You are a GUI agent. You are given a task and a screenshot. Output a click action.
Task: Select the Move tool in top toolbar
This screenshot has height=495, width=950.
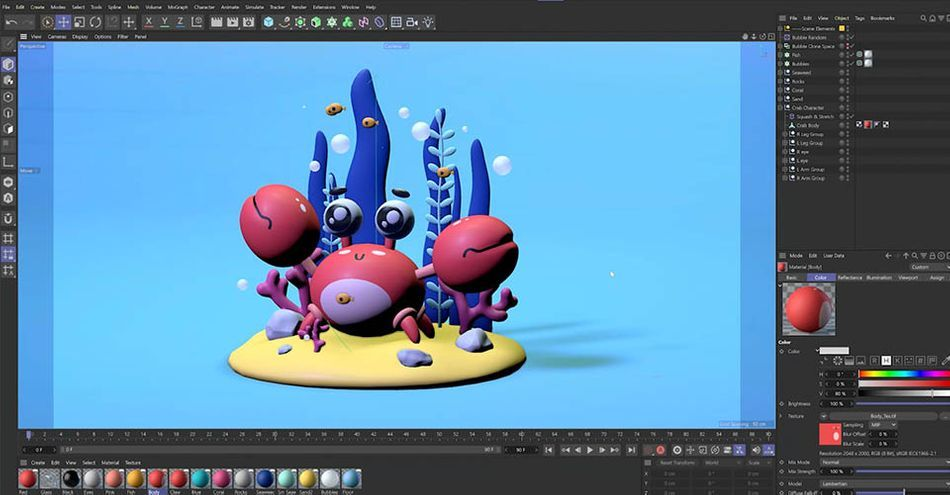pos(63,22)
